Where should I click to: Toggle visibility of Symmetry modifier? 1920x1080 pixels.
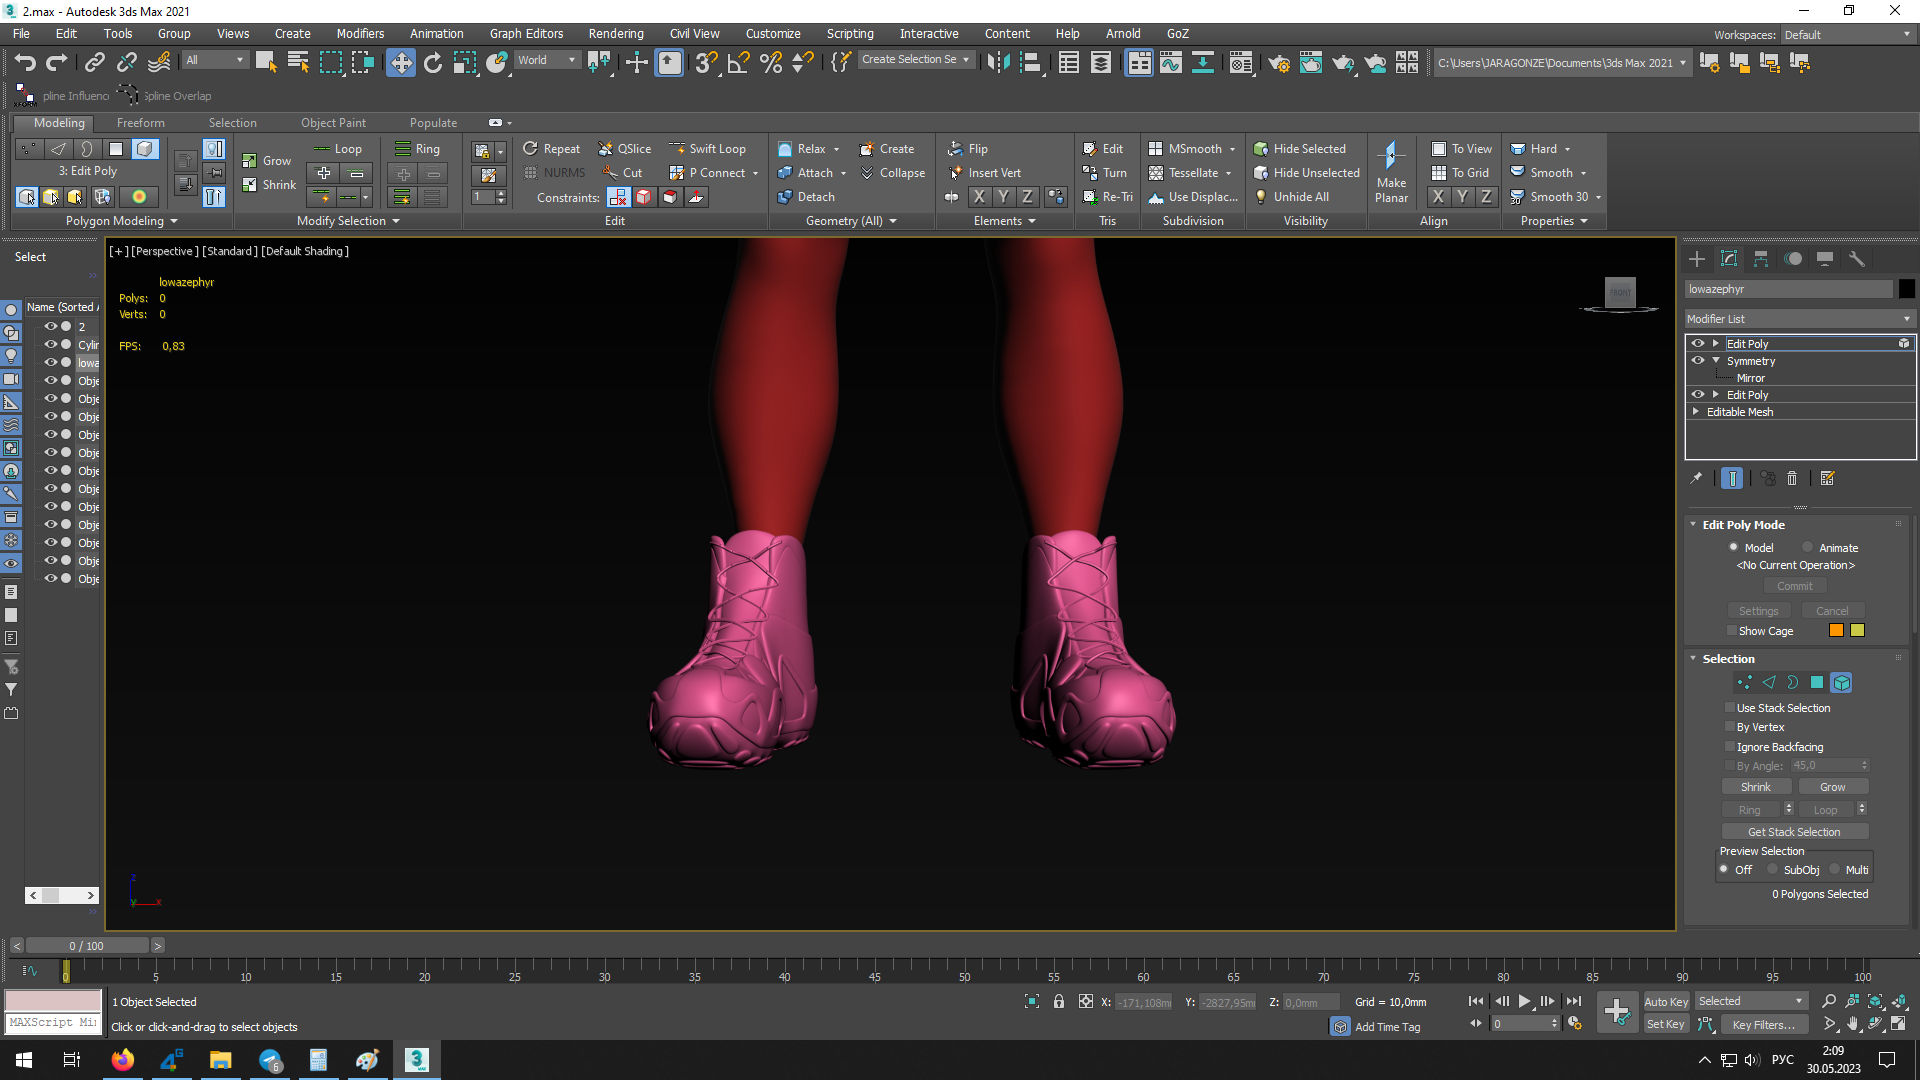(x=1697, y=361)
